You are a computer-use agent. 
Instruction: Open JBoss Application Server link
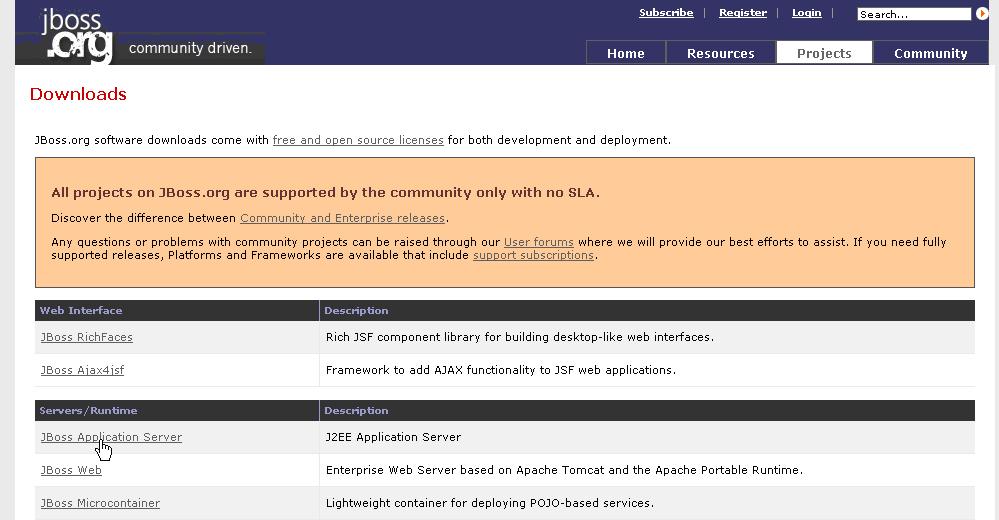pyautogui.click(x=111, y=437)
